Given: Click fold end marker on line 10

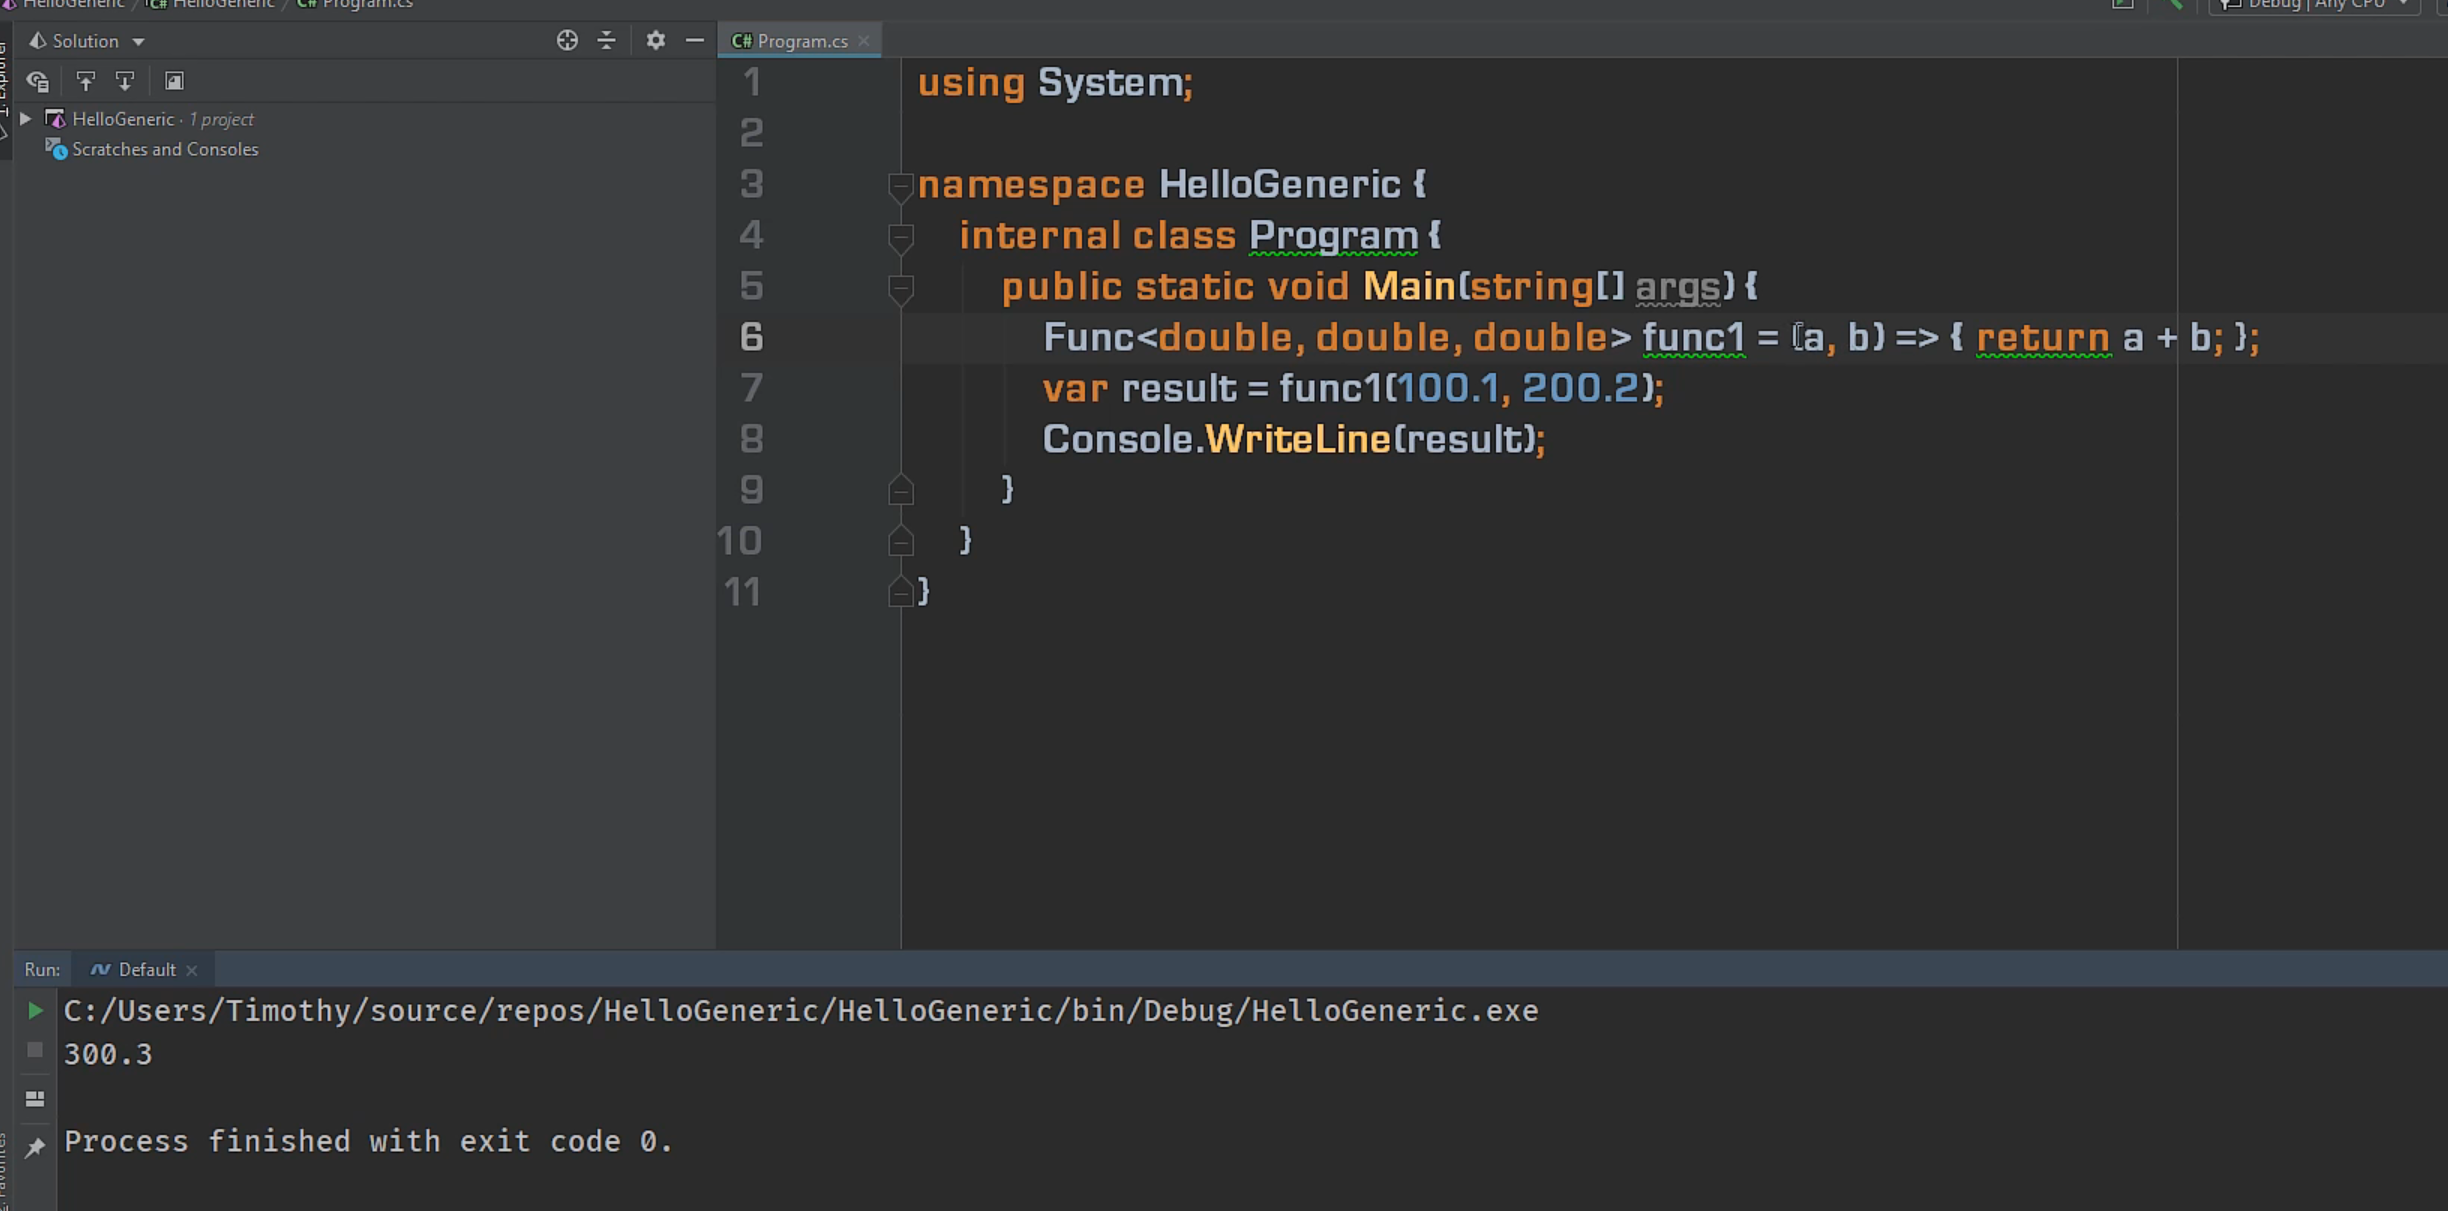Looking at the screenshot, I should [x=900, y=541].
